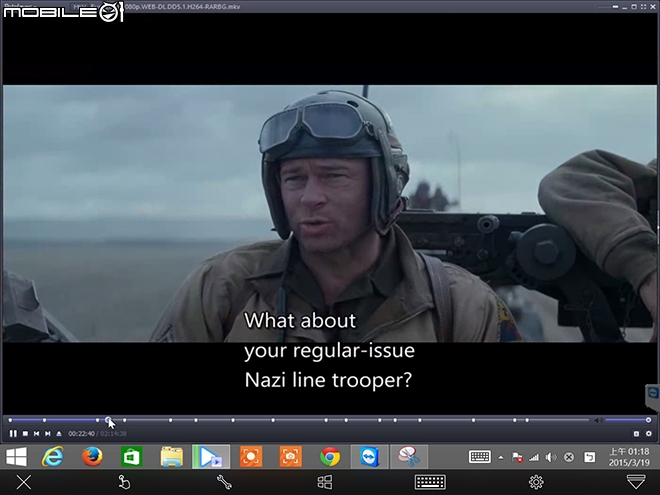
Task: Launch Google Chrome from taskbar
Action: (x=330, y=457)
